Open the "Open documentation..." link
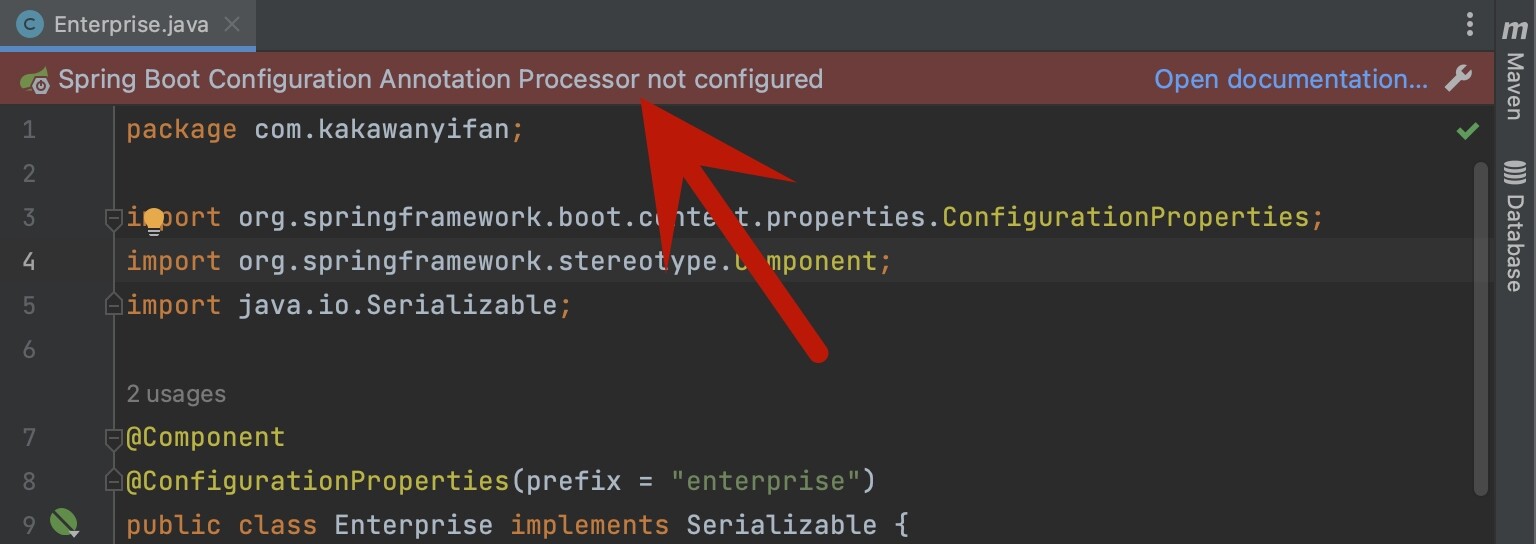This screenshot has width=1536, height=544. coord(1290,79)
